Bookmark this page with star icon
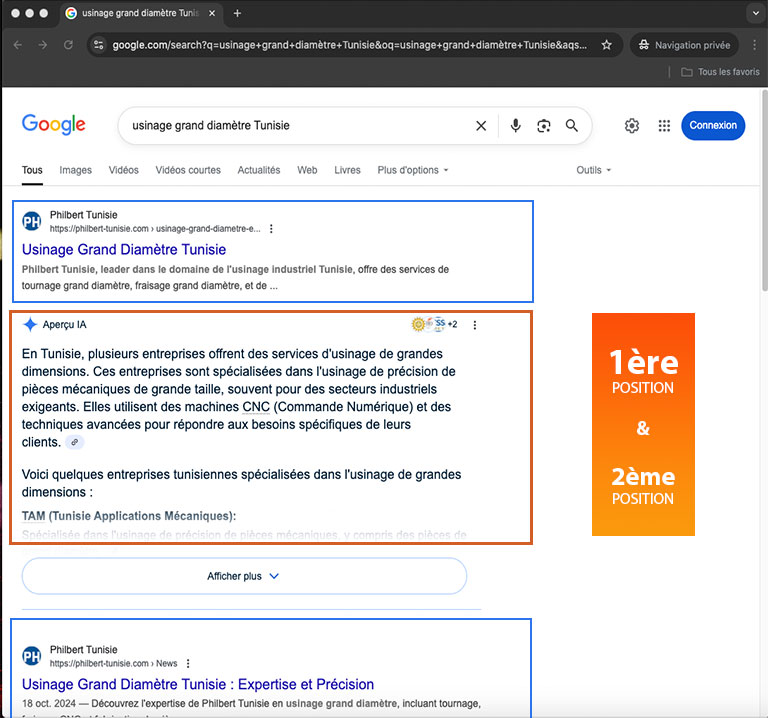This screenshot has width=768, height=718. pyautogui.click(x=606, y=45)
